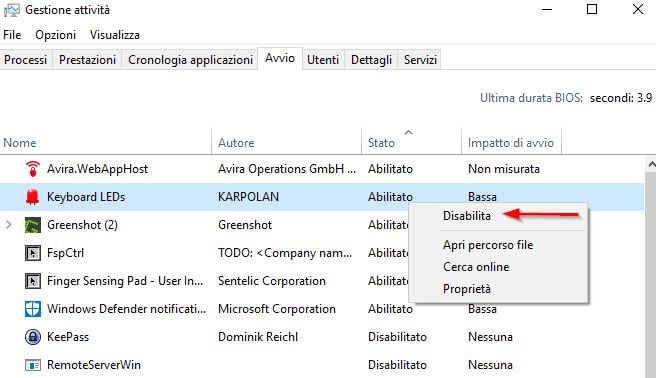Image resolution: width=656 pixels, height=378 pixels.
Task: Select the Finger Sensing Pad entry
Action: (125, 281)
